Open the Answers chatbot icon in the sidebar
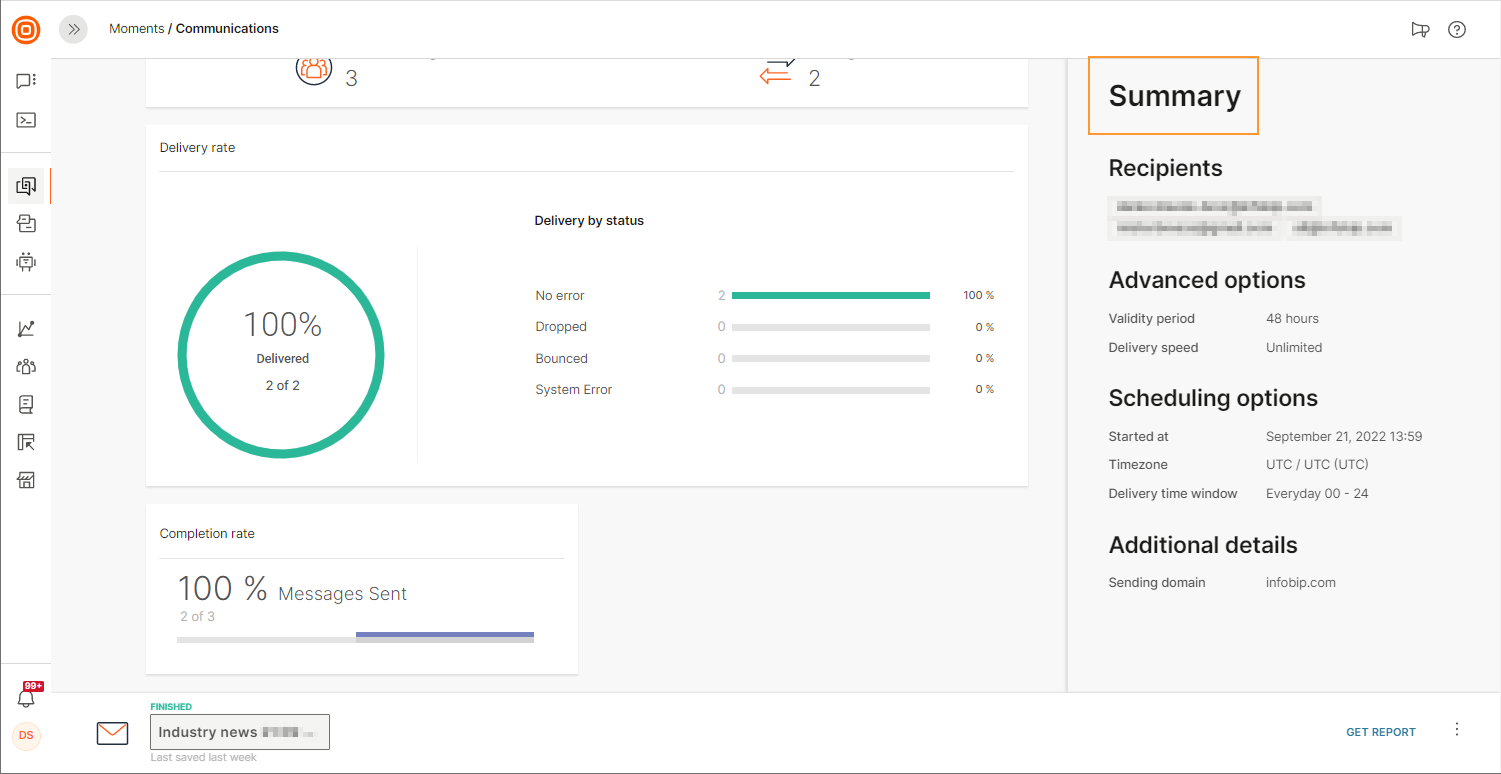1501x774 pixels. (x=26, y=262)
